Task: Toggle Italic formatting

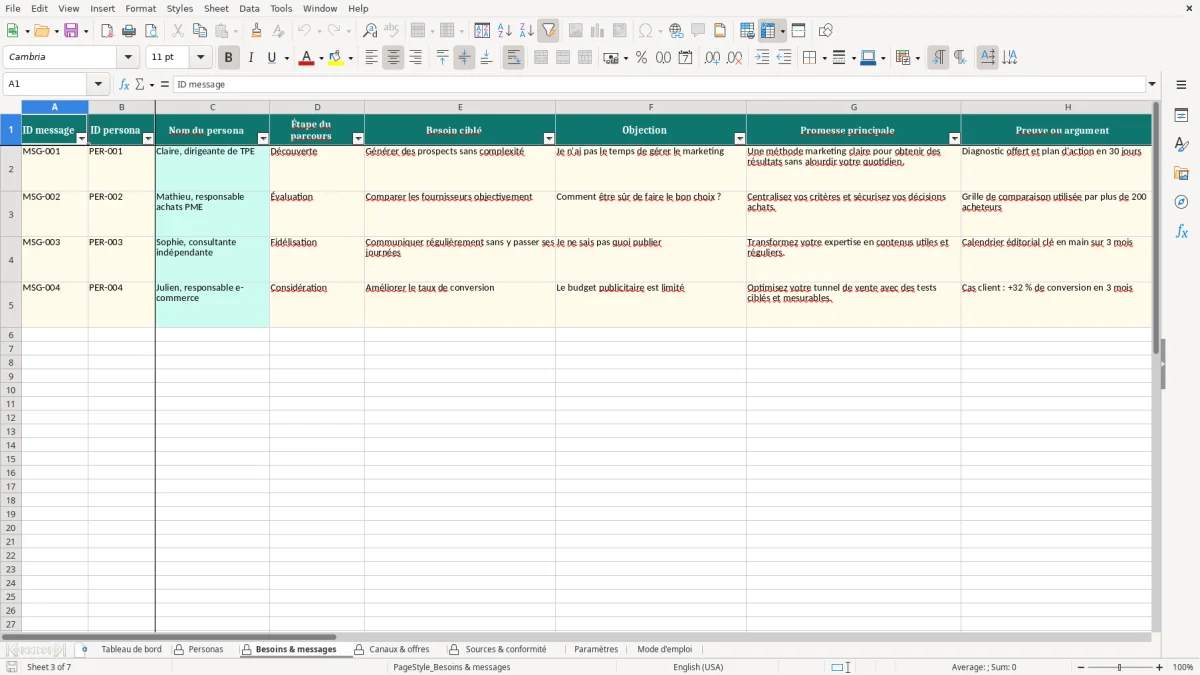Action: click(x=251, y=58)
